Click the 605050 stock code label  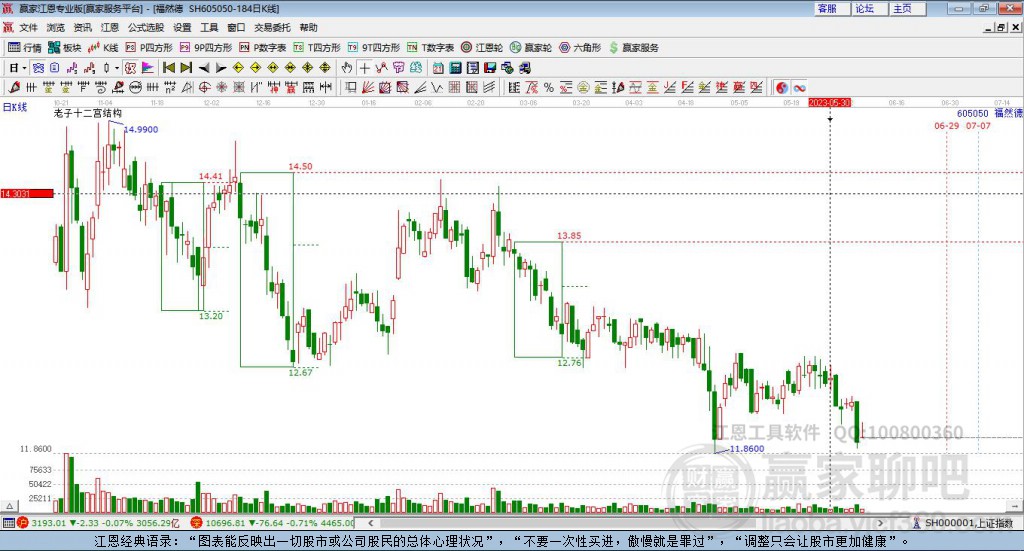click(972, 114)
